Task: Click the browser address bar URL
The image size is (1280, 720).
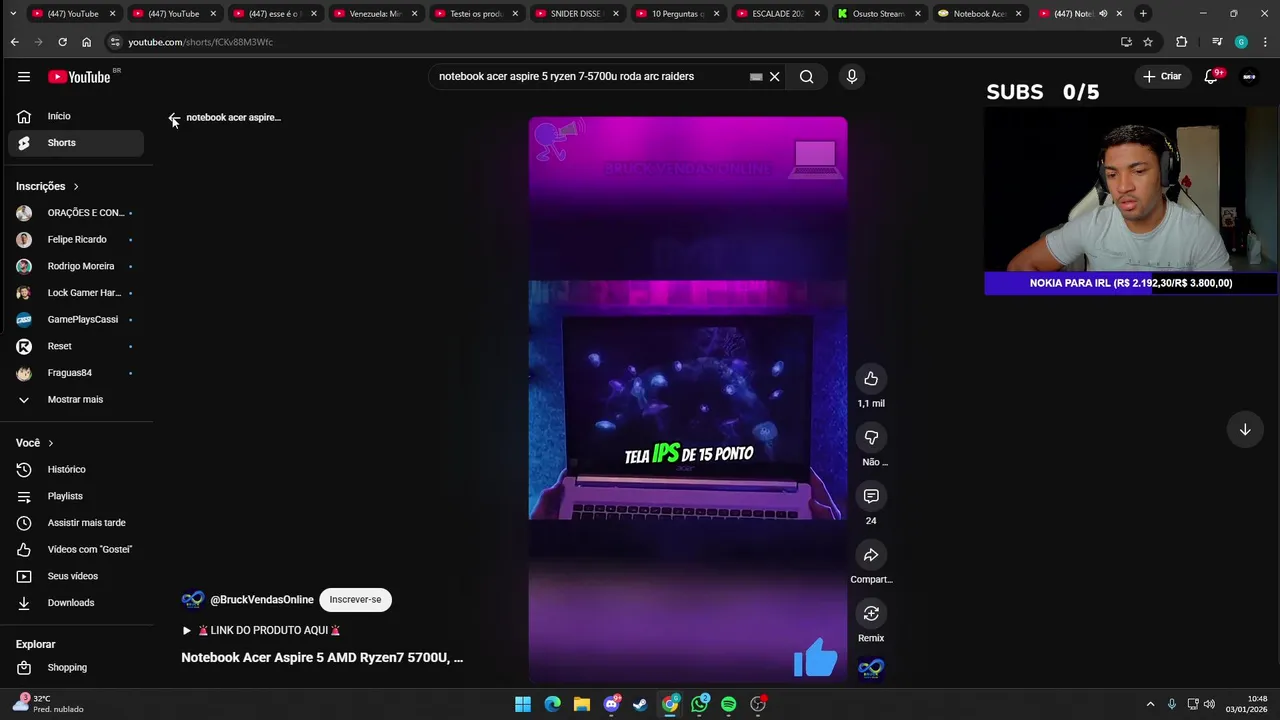Action: (200, 42)
